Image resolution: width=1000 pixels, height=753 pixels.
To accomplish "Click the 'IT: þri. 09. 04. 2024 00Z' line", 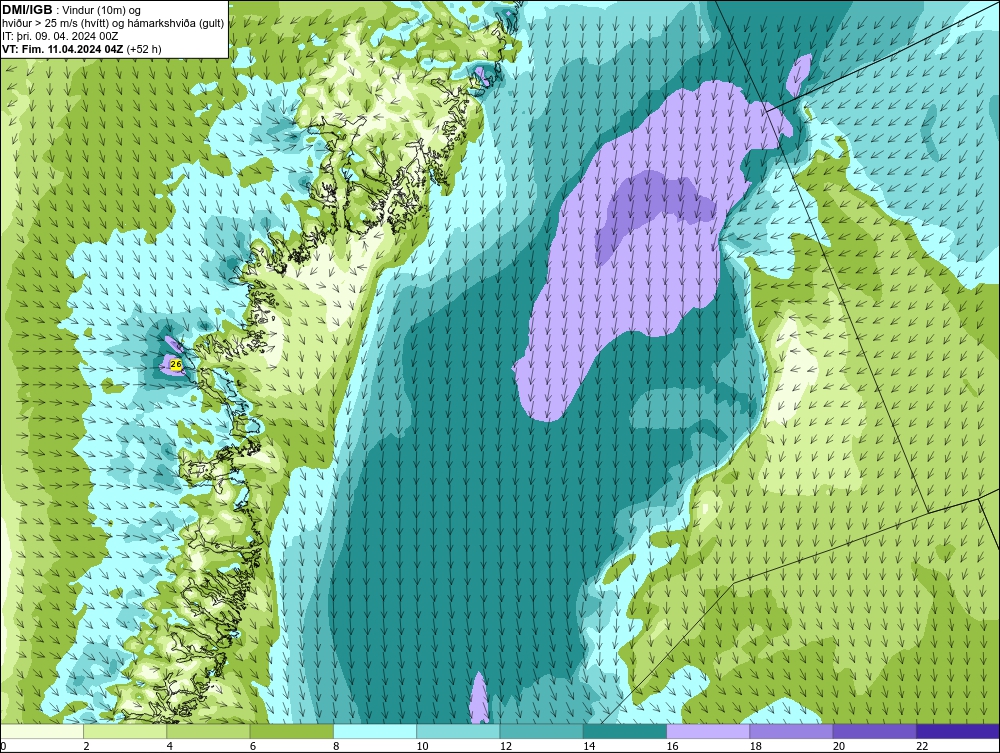I will [60, 36].
